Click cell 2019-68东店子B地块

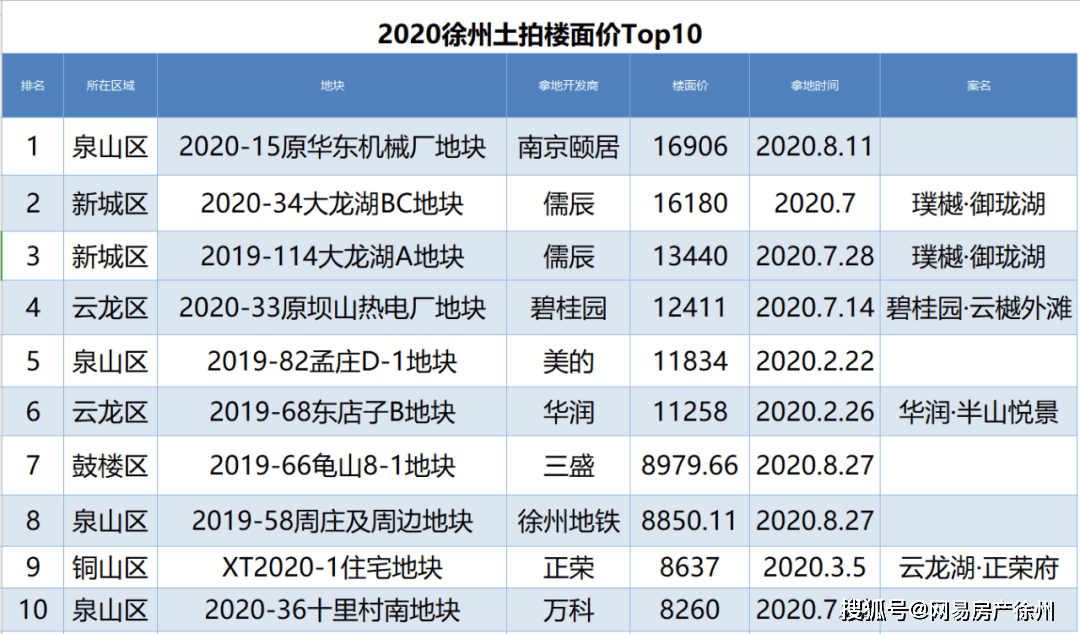[332, 412]
